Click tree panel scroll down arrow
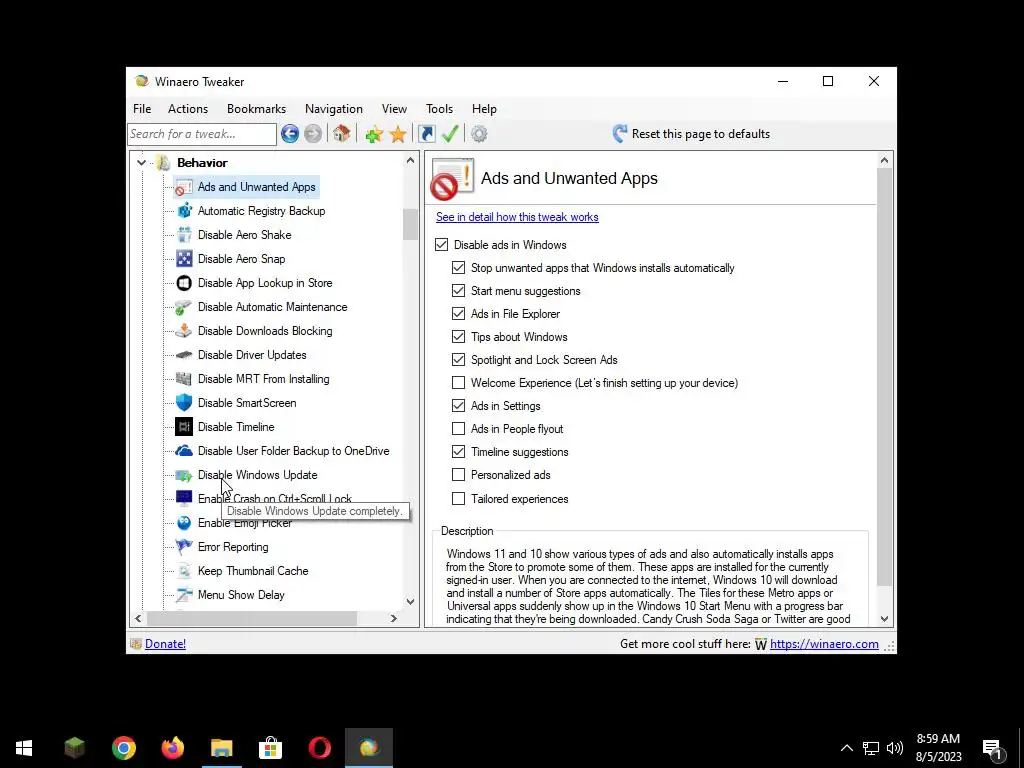The width and height of the screenshot is (1024, 768). pos(410,601)
